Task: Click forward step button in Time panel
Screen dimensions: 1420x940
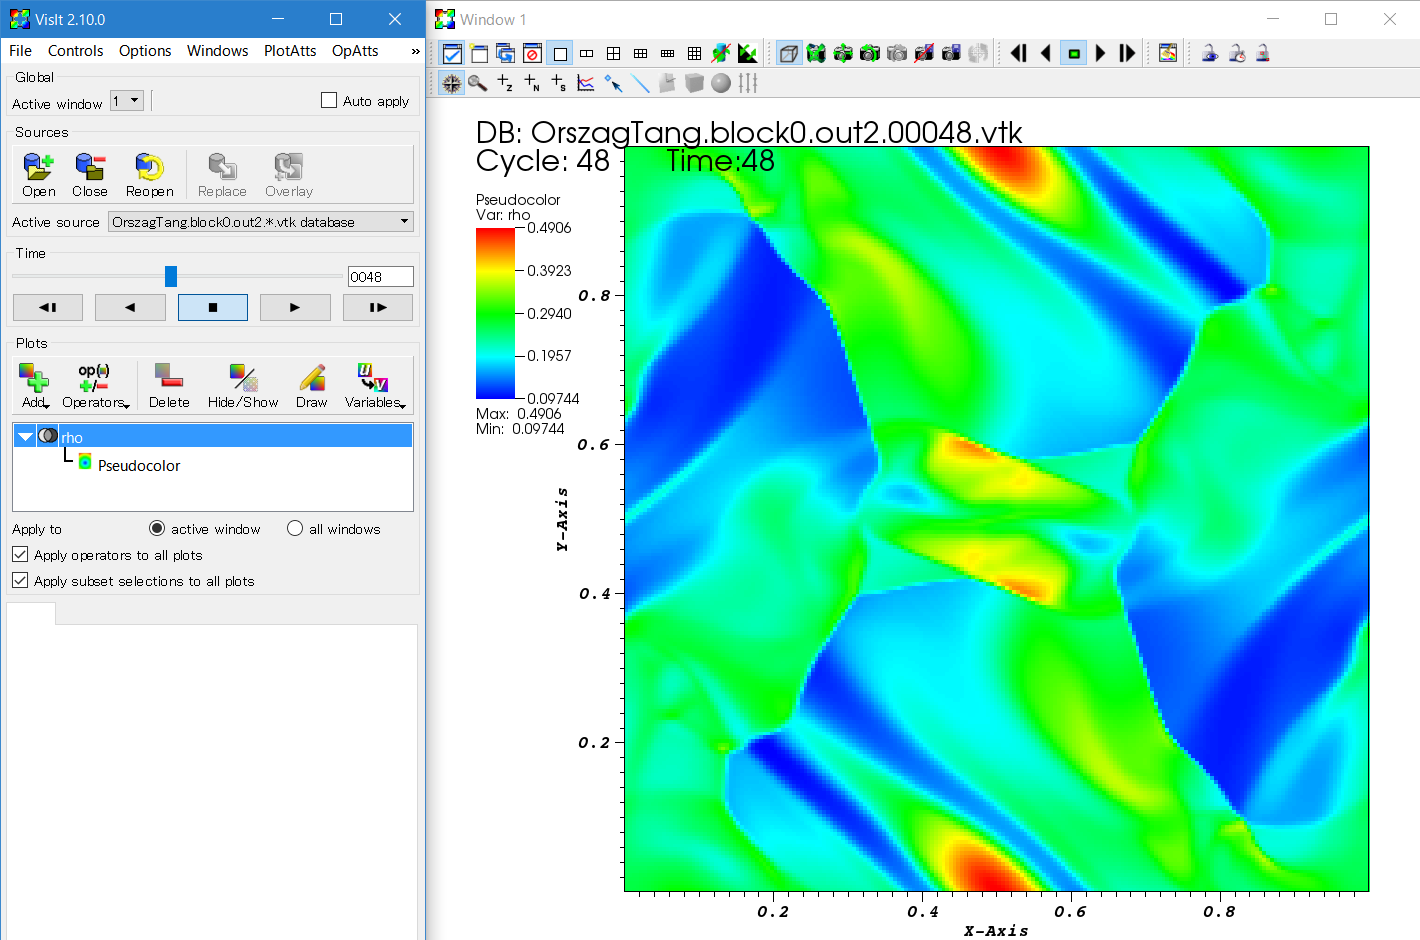Action: [378, 307]
